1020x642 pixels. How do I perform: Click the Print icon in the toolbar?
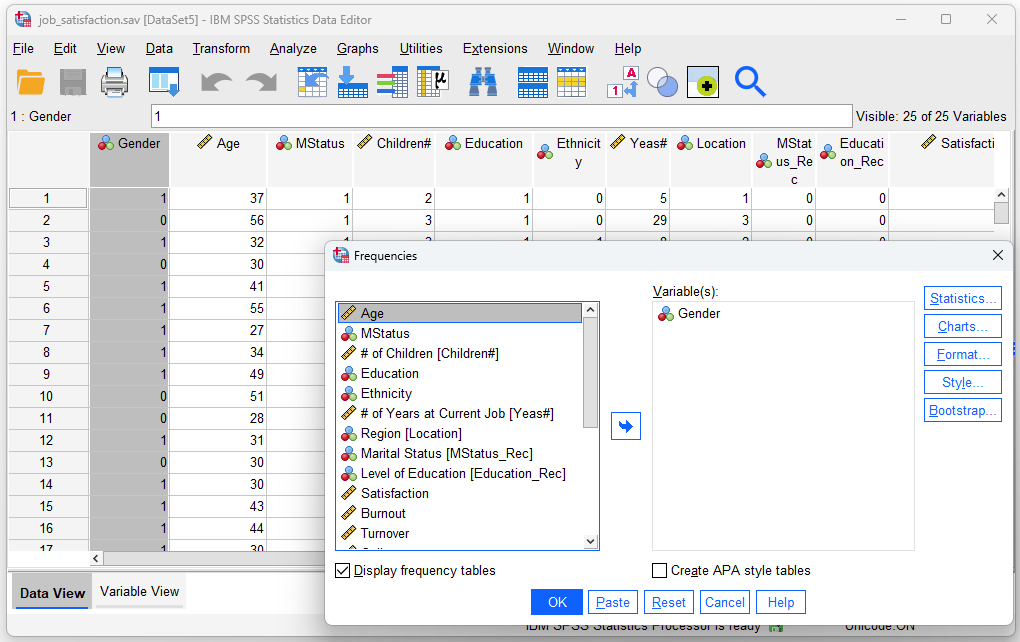[x=114, y=84]
